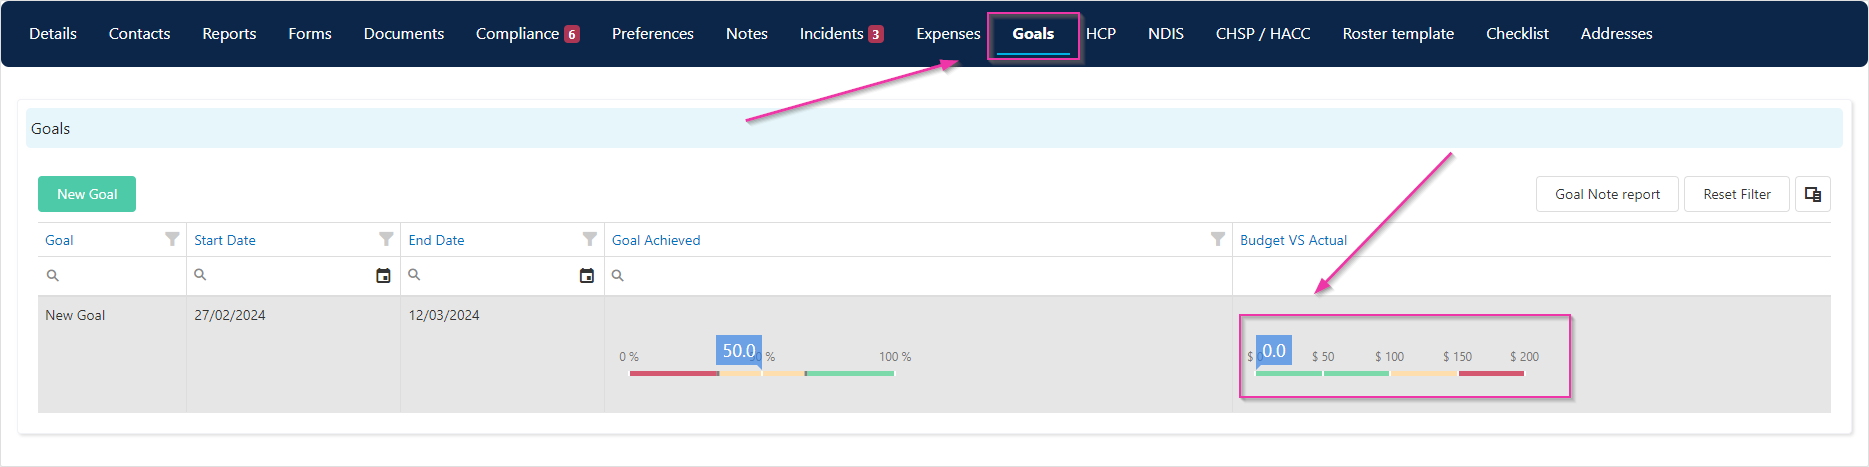Viewport: 1869px width, 467px height.
Task: Open the Preferences tab
Action: 653,34
